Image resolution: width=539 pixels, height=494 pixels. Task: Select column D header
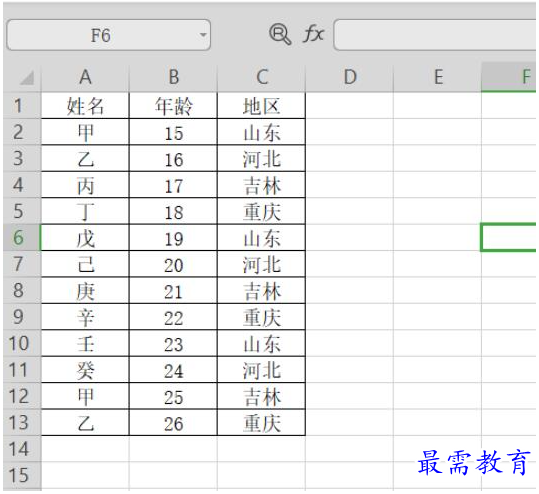[350, 77]
